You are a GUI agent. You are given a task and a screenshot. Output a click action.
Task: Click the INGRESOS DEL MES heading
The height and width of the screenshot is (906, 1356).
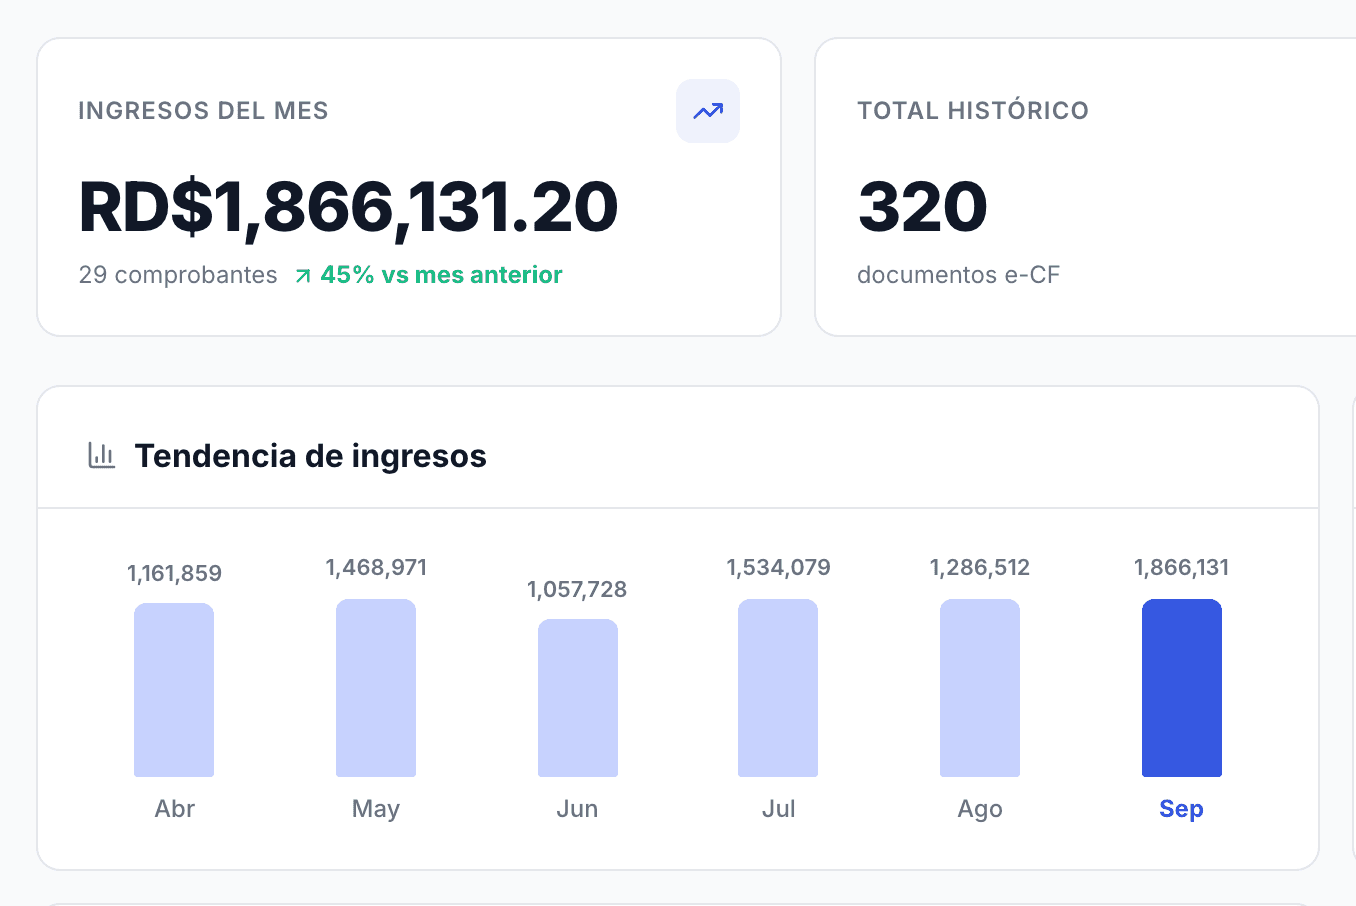[204, 111]
